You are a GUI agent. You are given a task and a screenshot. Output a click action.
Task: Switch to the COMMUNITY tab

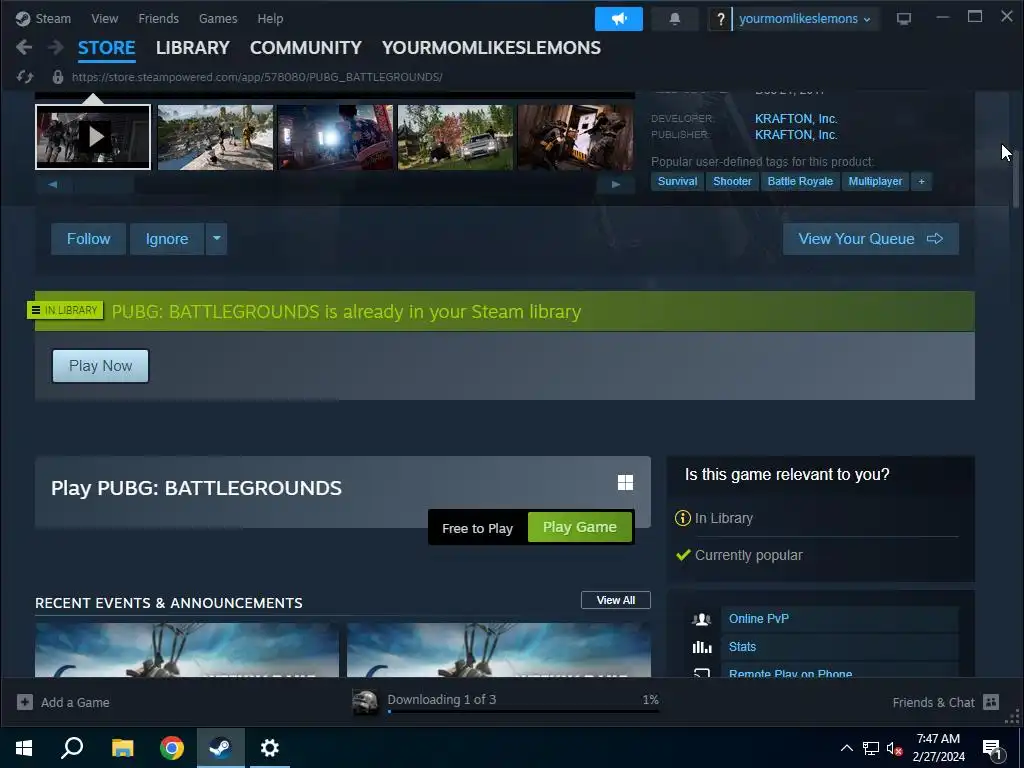click(306, 48)
